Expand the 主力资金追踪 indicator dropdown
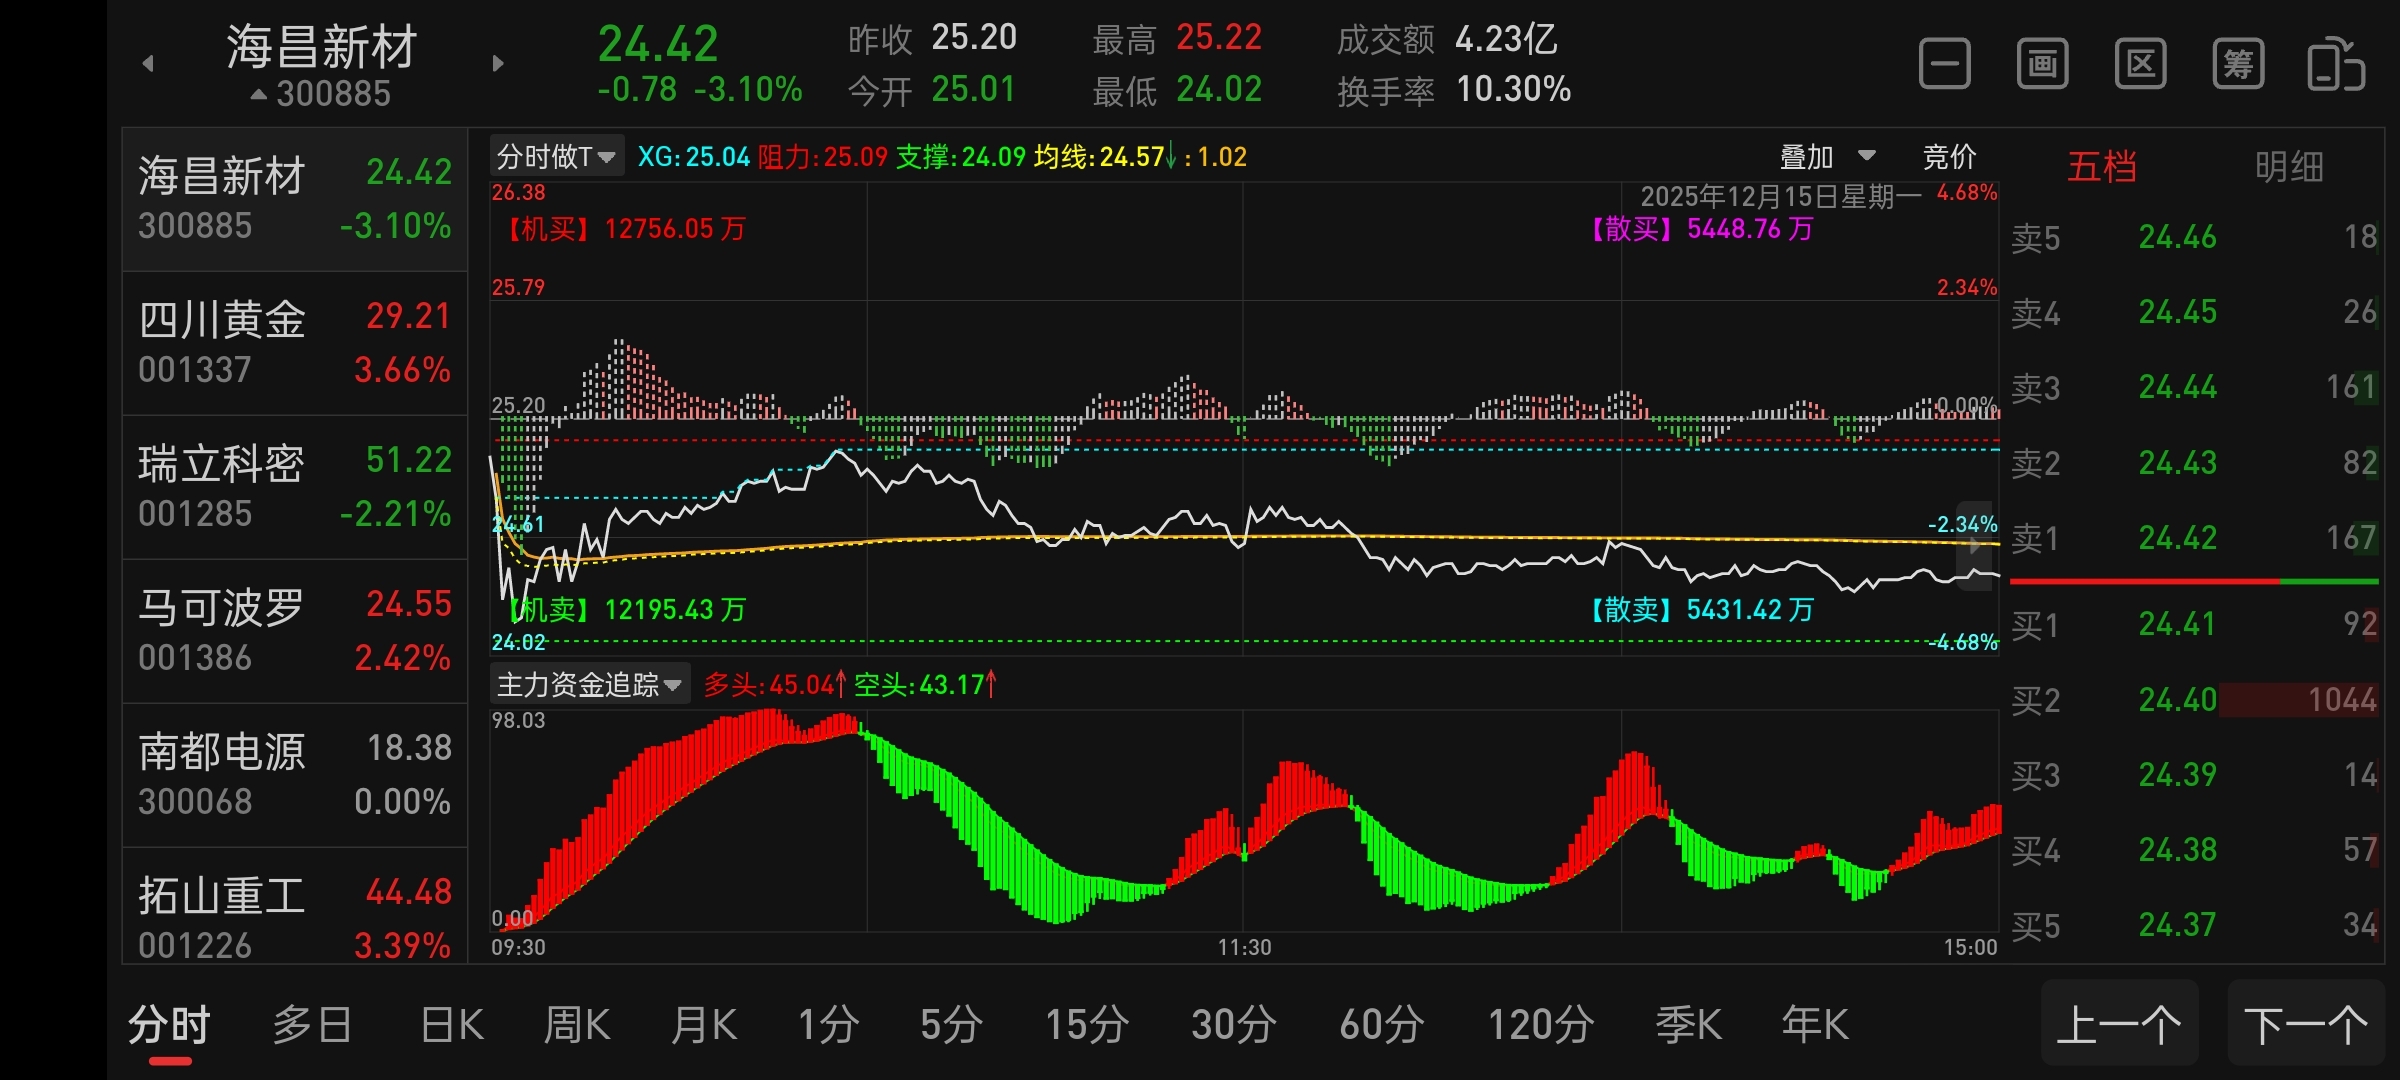The height and width of the screenshot is (1080, 2400). pos(589,685)
